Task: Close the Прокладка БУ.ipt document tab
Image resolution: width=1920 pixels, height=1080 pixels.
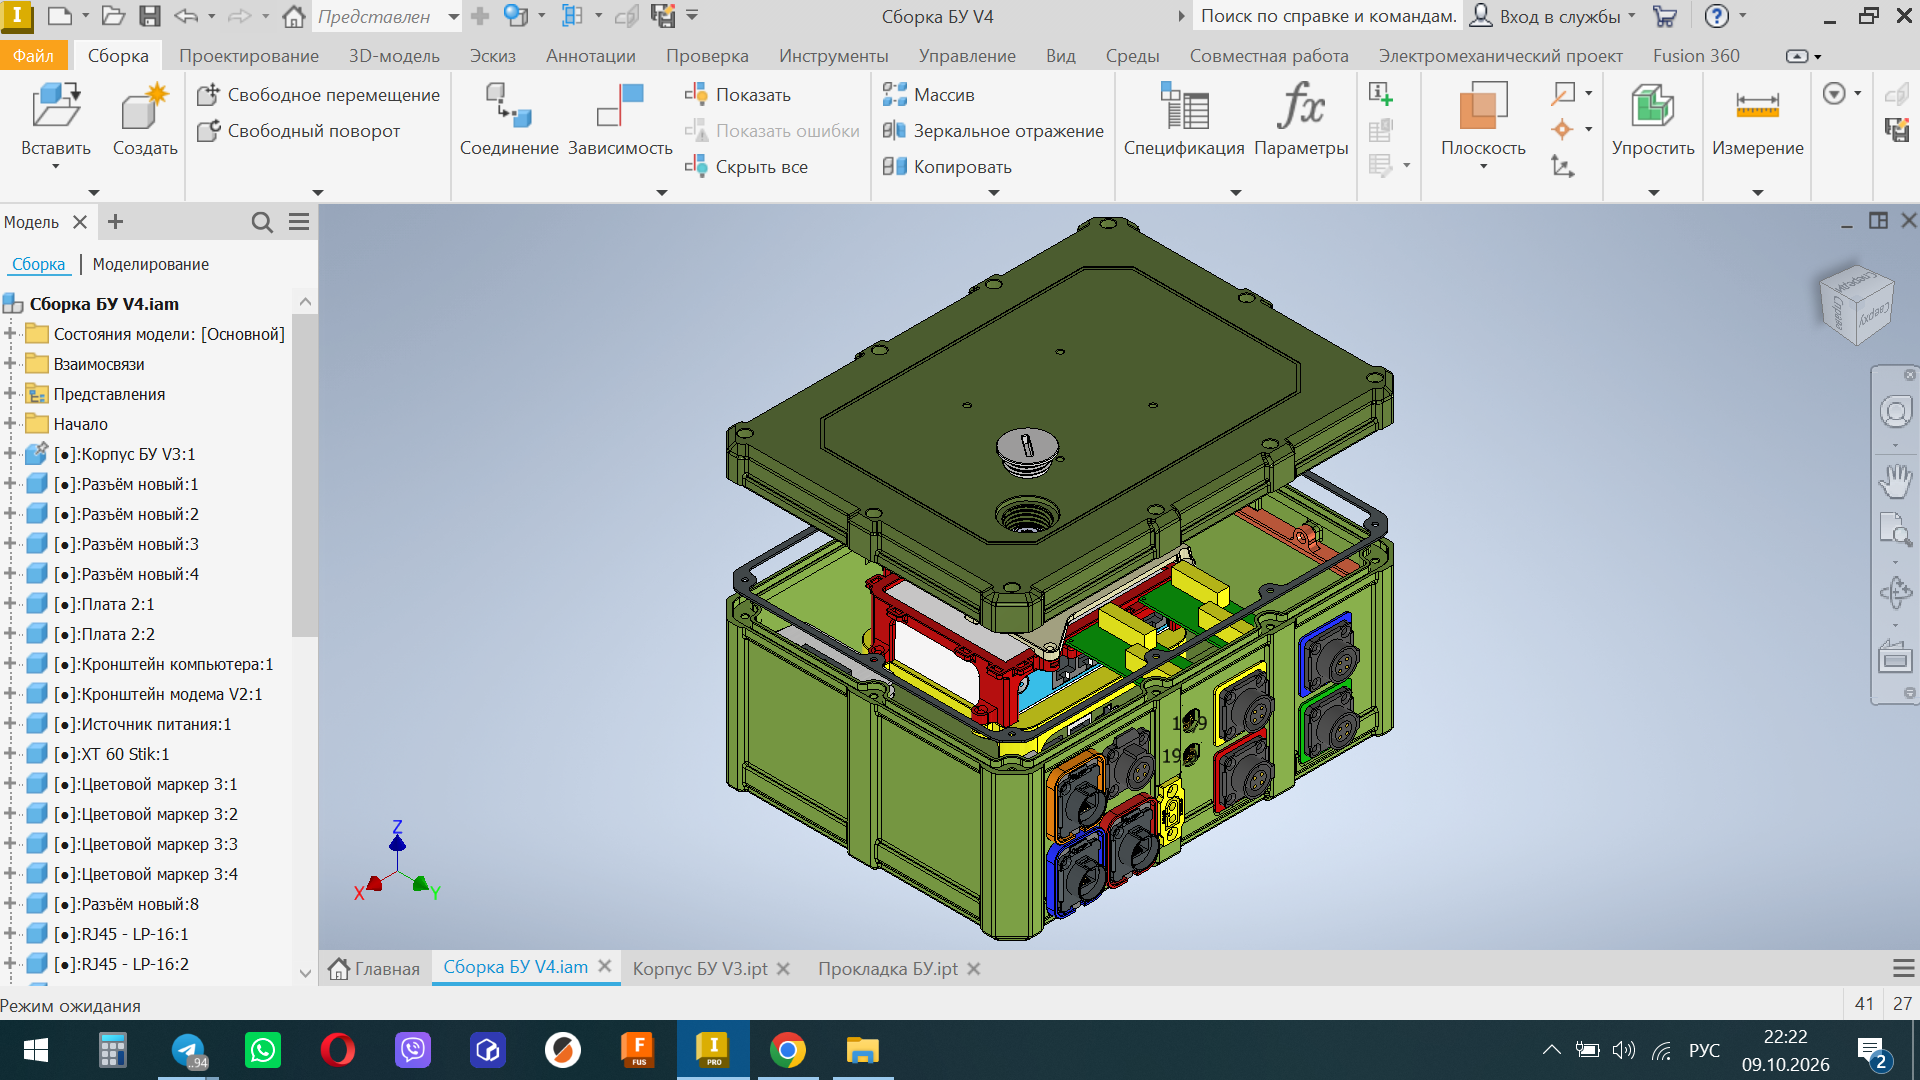Action: pyautogui.click(x=974, y=968)
